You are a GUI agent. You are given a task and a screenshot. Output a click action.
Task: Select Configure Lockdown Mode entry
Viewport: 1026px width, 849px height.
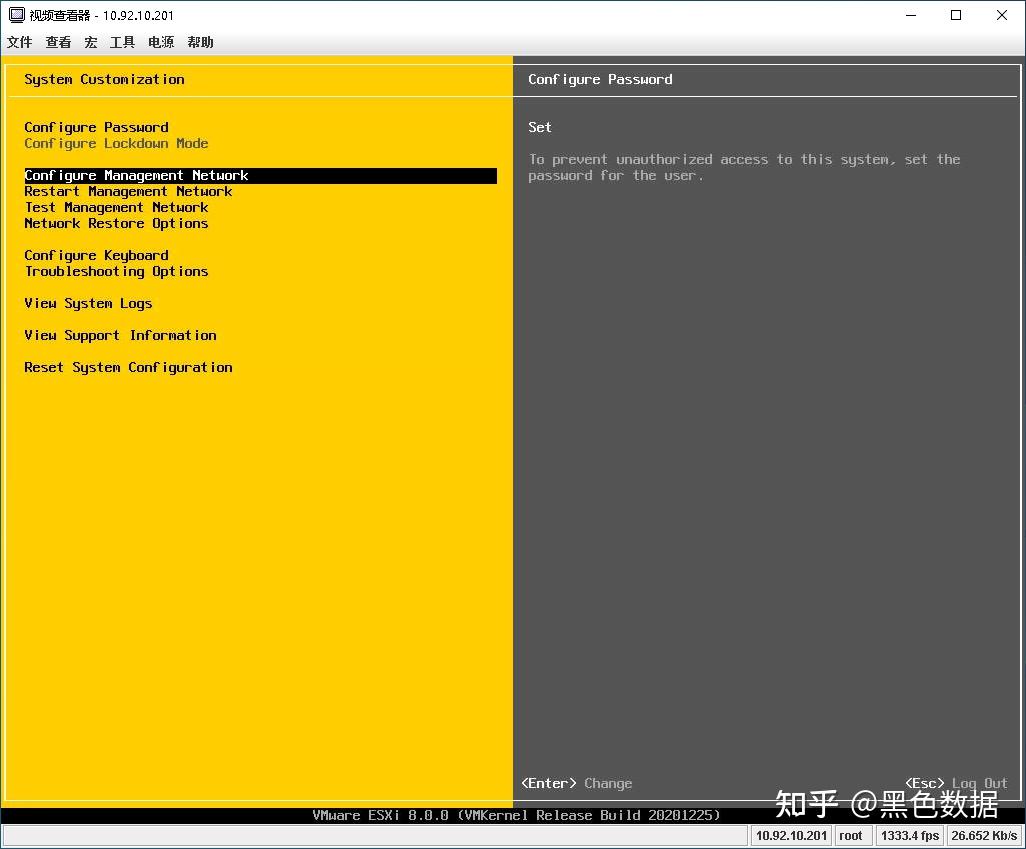coord(116,143)
